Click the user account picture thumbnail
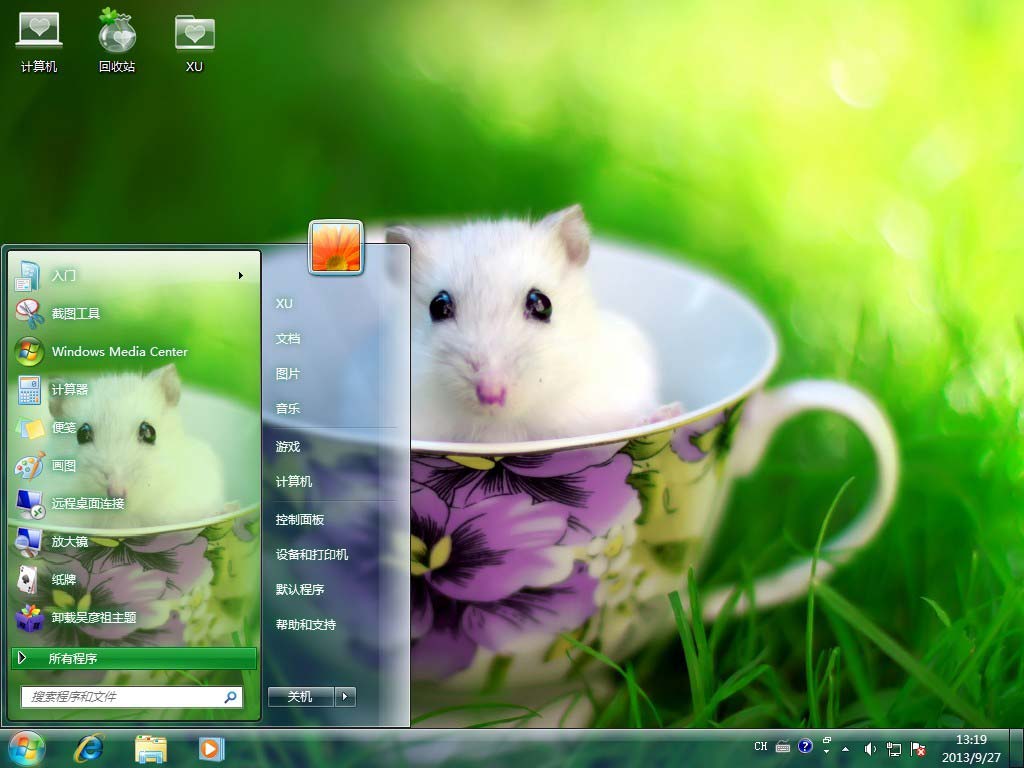This screenshot has width=1024, height=768. [336, 247]
